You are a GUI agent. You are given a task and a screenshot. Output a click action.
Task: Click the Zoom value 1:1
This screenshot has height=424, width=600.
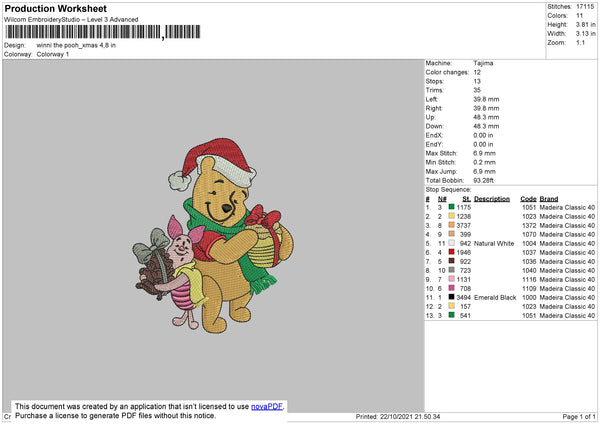[580, 43]
